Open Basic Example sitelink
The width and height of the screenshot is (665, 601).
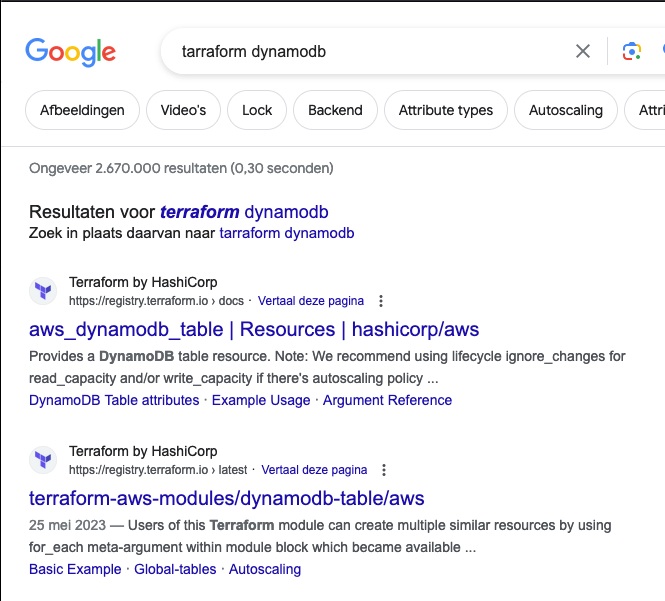[x=75, y=569]
